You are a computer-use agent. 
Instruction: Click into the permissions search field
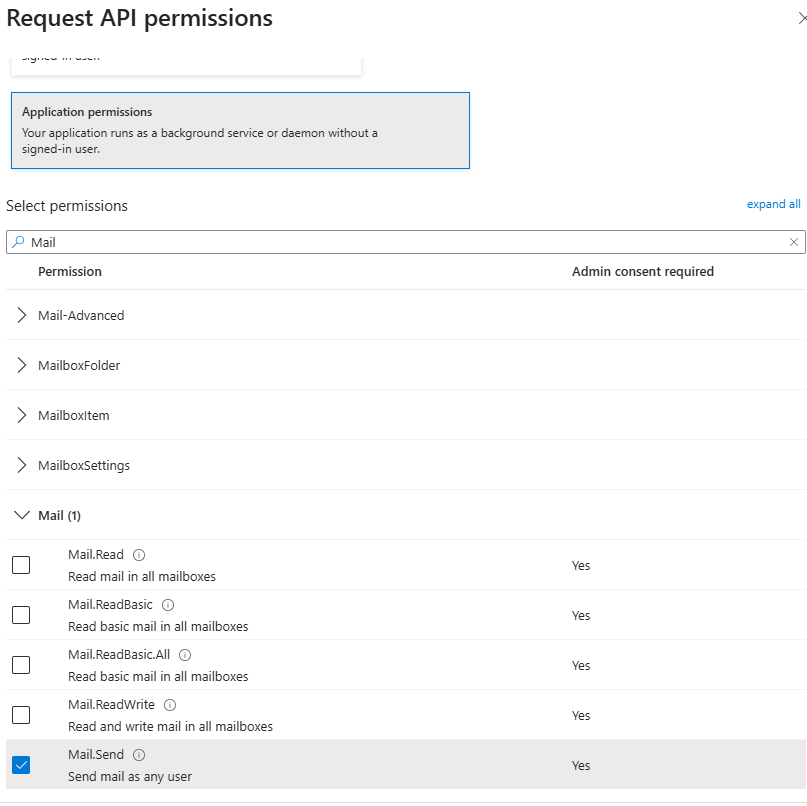click(x=400, y=242)
